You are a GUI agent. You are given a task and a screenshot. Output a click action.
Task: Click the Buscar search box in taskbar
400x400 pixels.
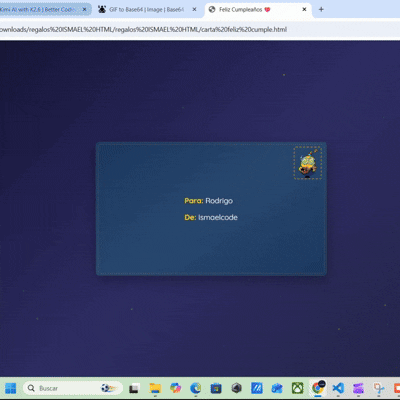tap(73, 388)
